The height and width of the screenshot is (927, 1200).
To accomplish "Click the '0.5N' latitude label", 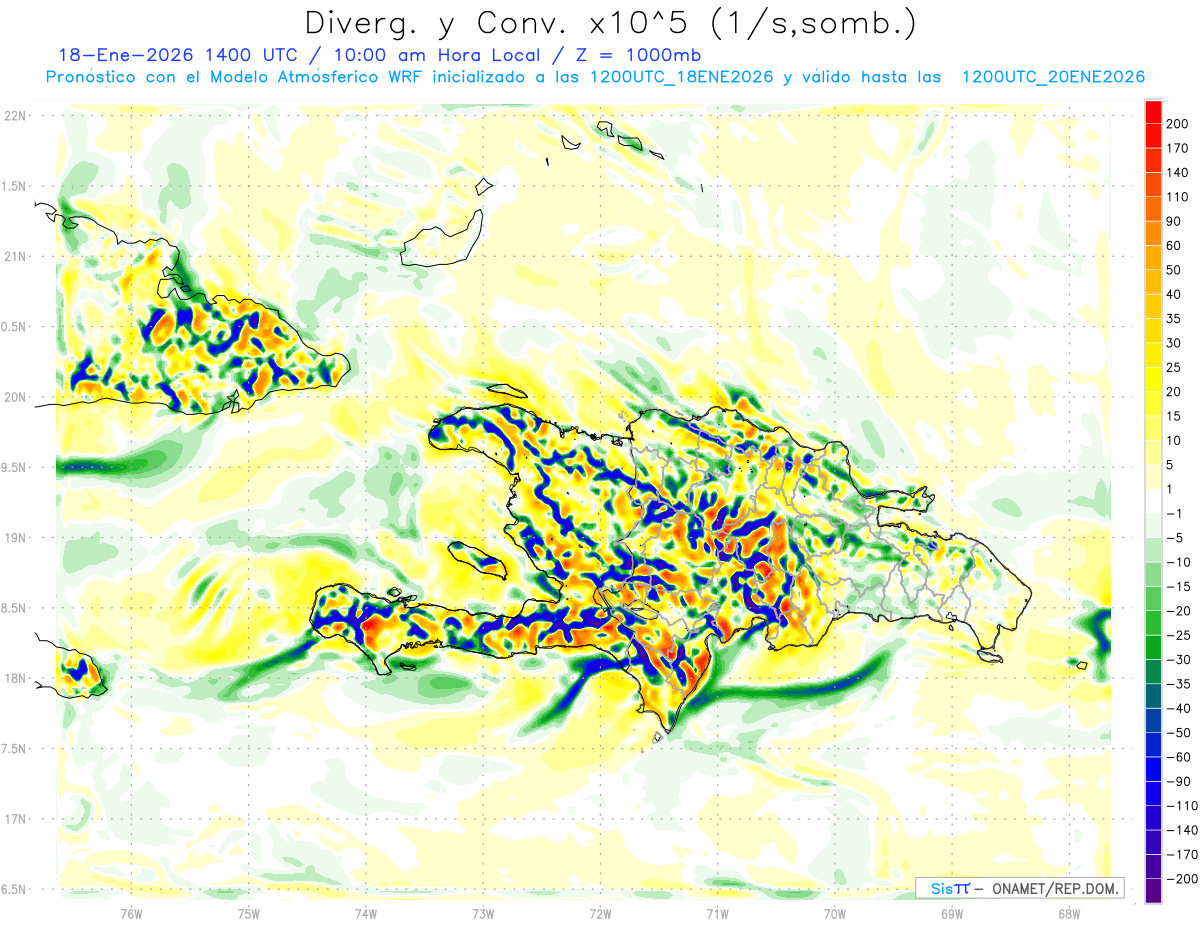I will click(x=15, y=327).
